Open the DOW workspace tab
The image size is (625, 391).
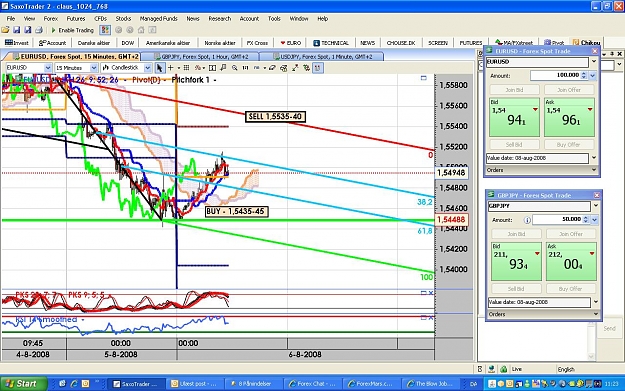128,43
